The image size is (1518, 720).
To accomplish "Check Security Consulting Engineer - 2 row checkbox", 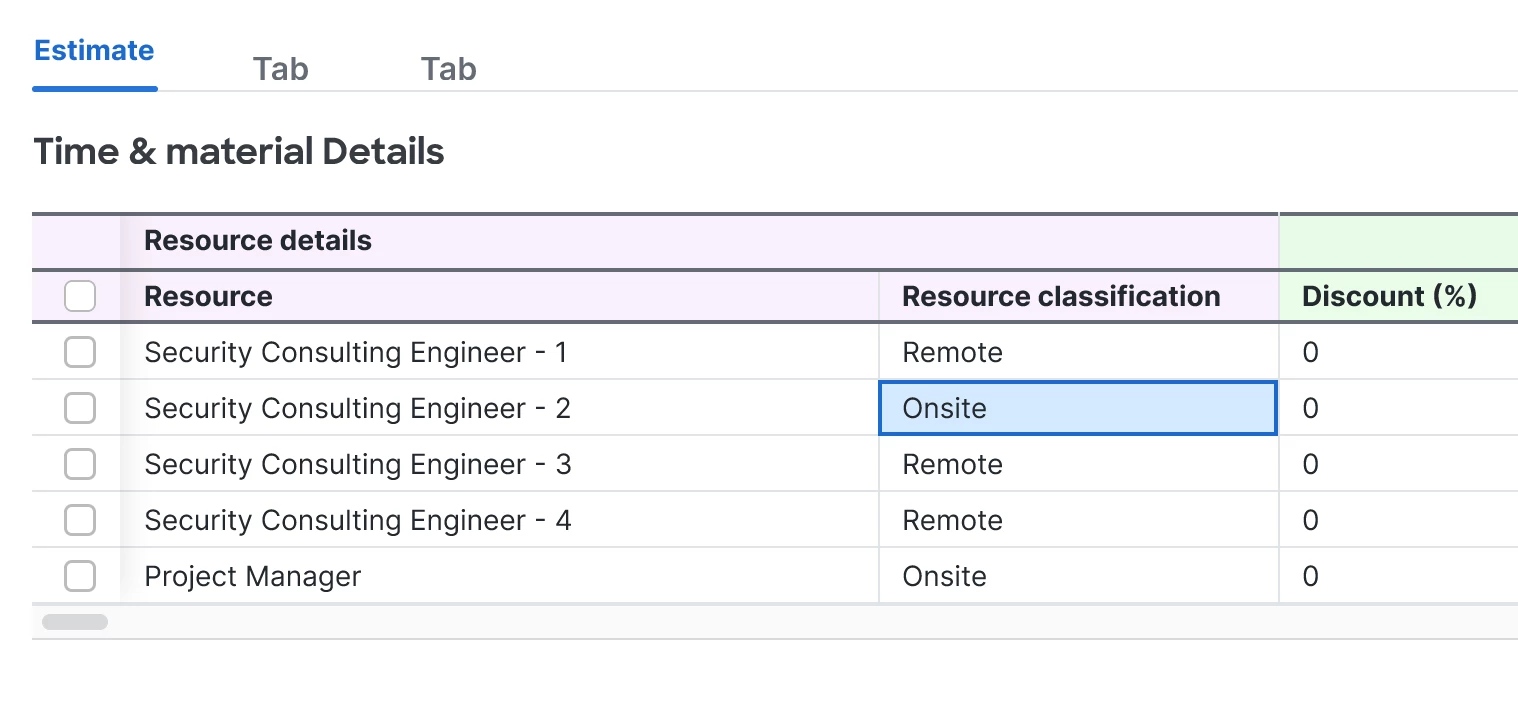I will click(x=80, y=408).
